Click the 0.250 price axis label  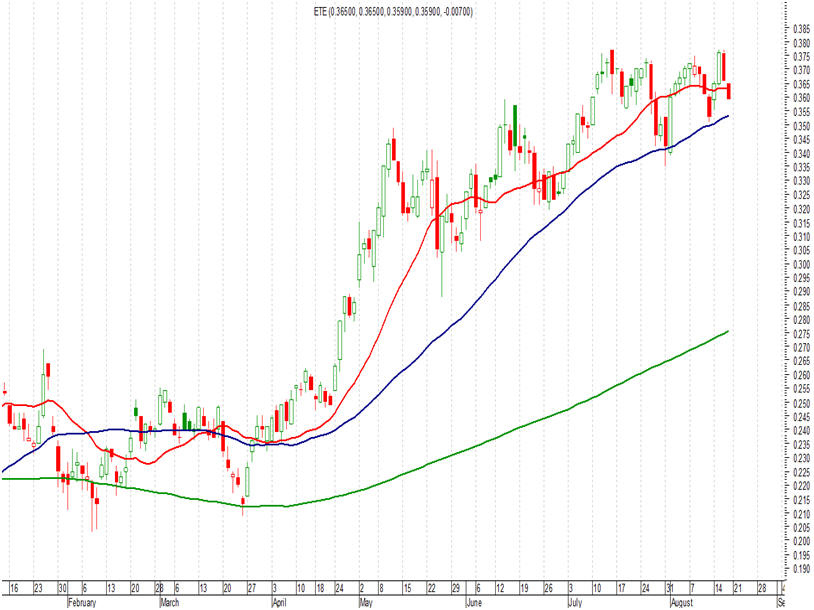click(x=803, y=403)
